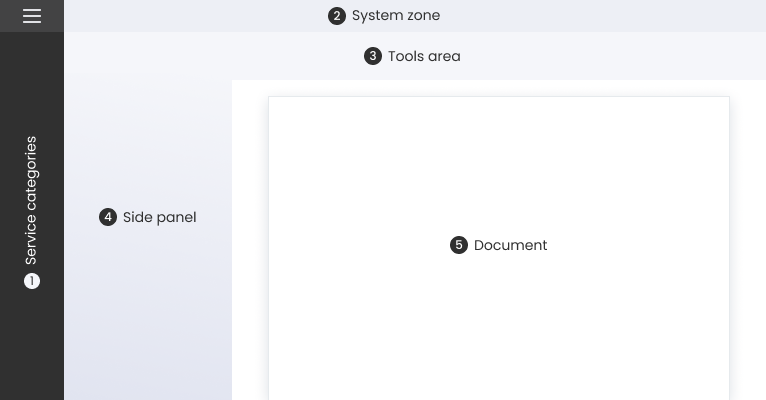Click the Document label text
Viewport: 766px width, 400px height.
click(510, 245)
